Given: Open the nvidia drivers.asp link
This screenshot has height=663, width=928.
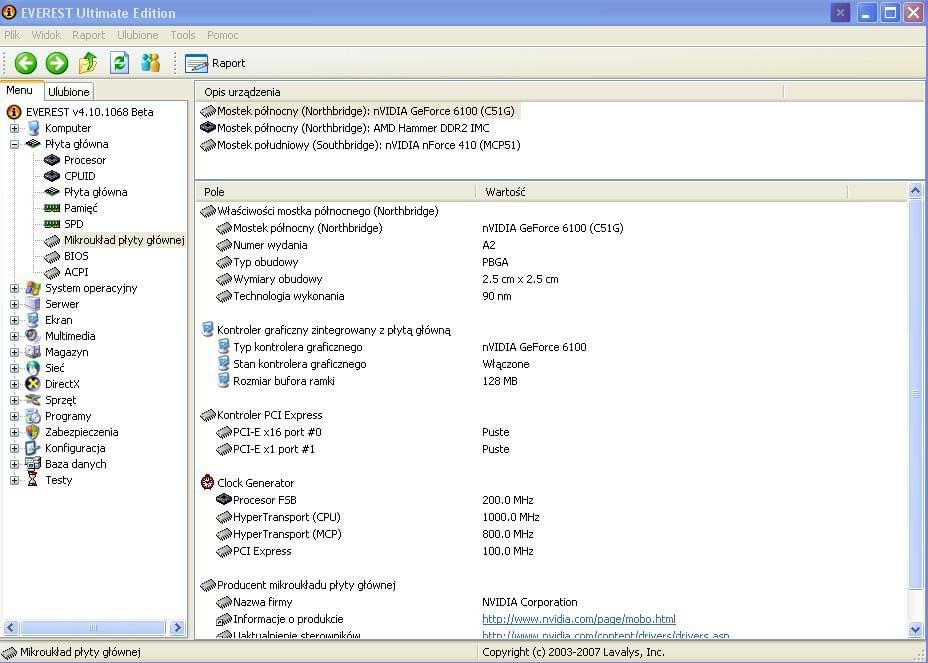Looking at the screenshot, I should pyautogui.click(x=605, y=635).
